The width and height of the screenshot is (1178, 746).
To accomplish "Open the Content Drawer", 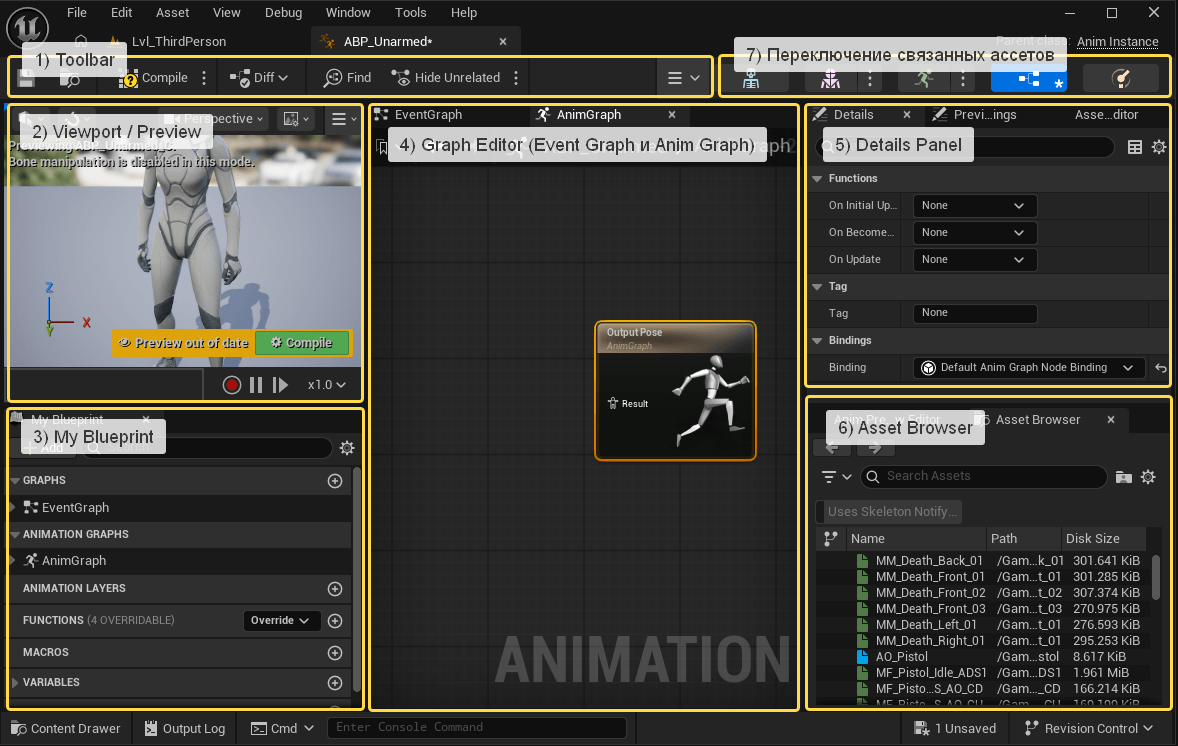I will click(x=66, y=729).
